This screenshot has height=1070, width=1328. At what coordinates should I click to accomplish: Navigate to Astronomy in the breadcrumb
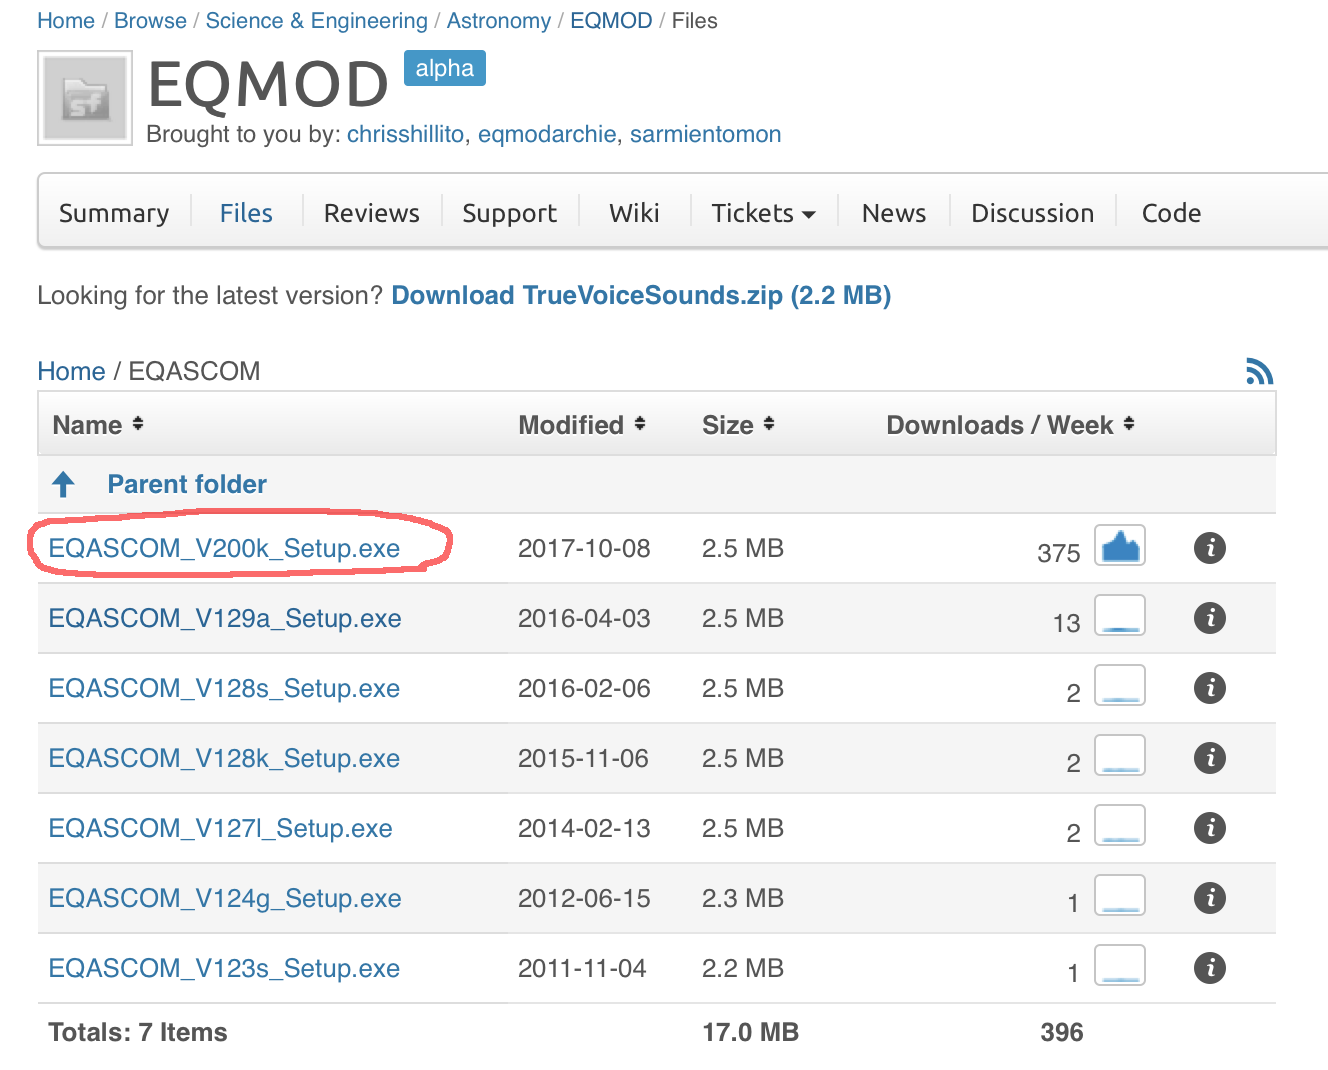(x=498, y=20)
